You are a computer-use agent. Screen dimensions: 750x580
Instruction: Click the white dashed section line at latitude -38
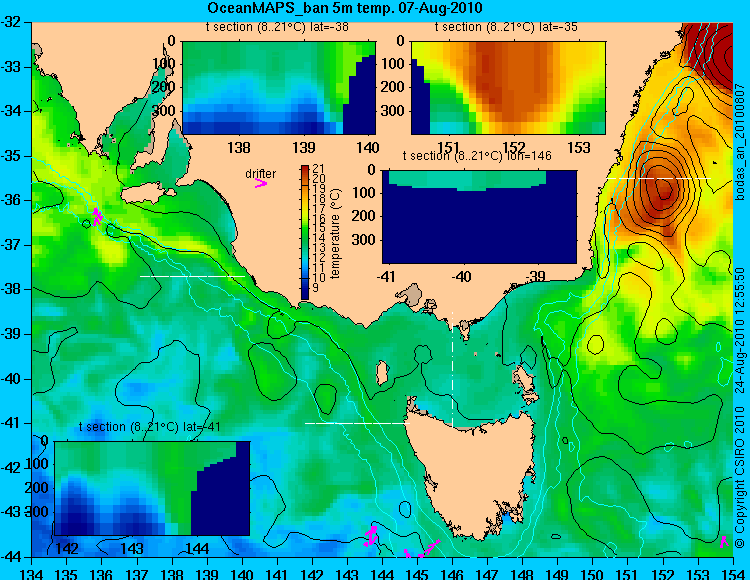(x=193, y=276)
